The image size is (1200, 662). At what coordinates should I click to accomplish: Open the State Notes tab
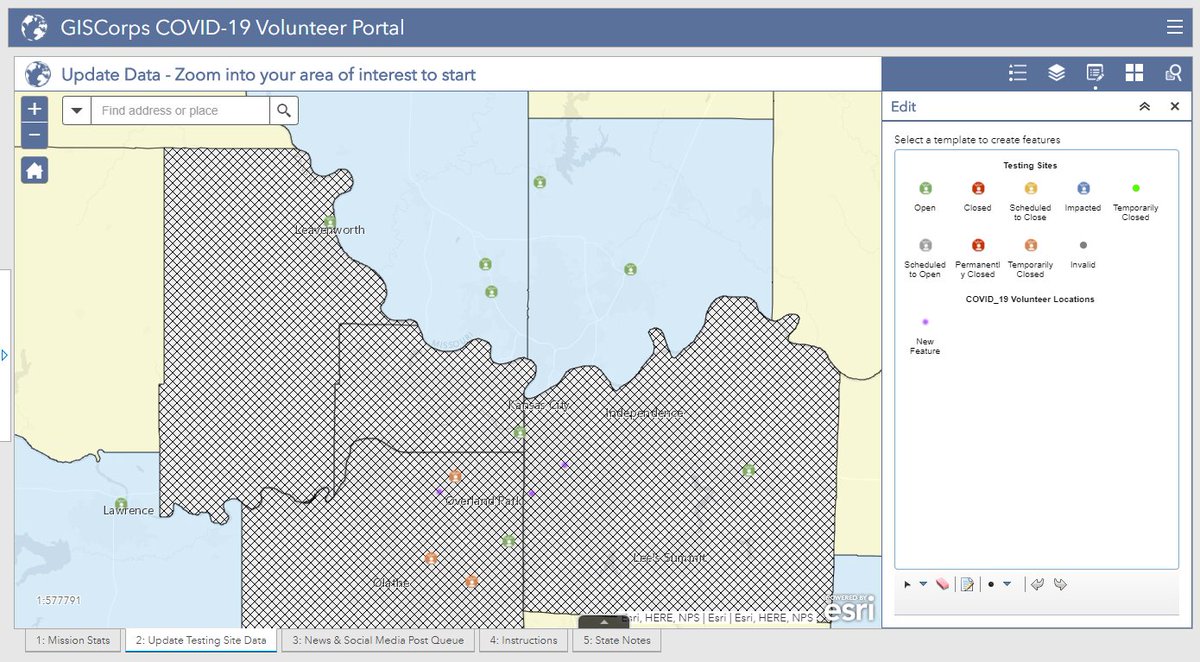(x=617, y=640)
